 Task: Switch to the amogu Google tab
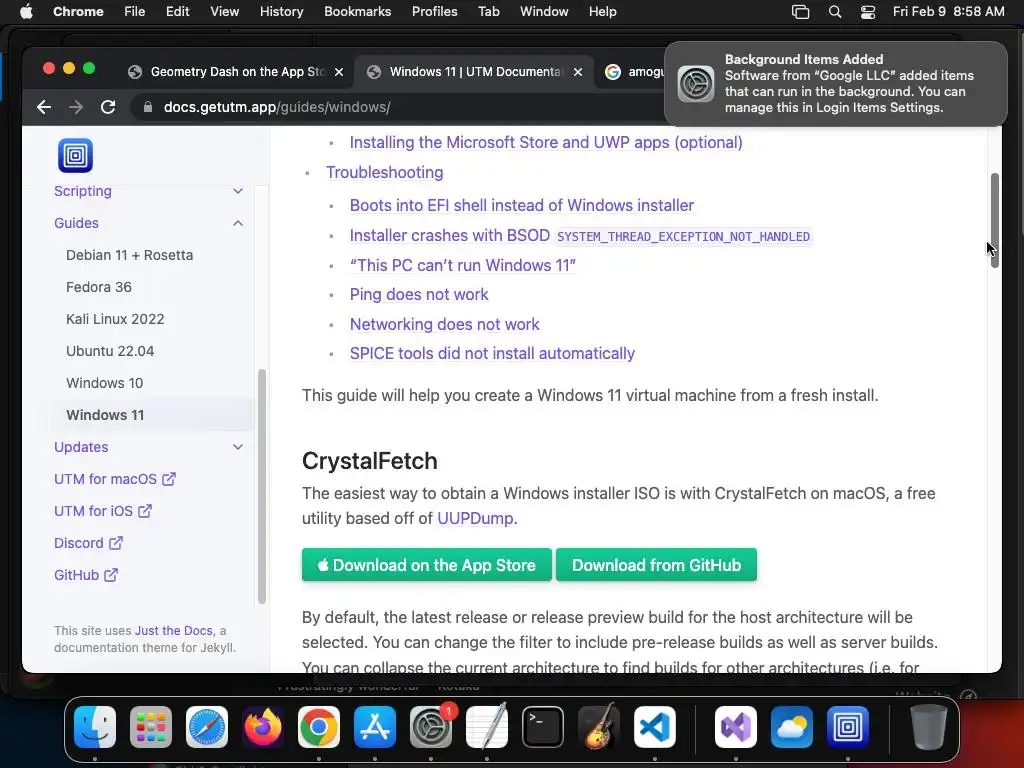click(x=633, y=72)
